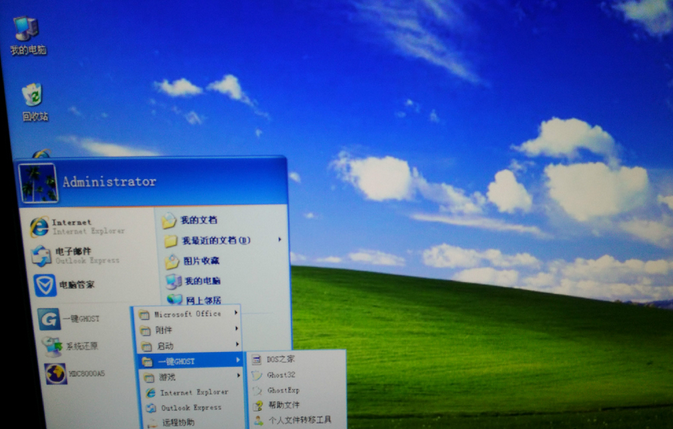Launch 电脑管家 from start menu
The height and width of the screenshot is (429, 673).
[64, 285]
